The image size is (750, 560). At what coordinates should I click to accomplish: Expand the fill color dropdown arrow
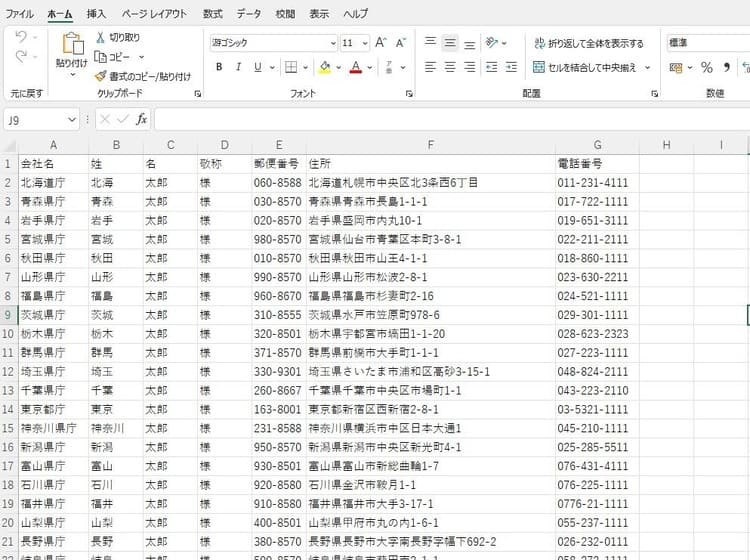[339, 67]
